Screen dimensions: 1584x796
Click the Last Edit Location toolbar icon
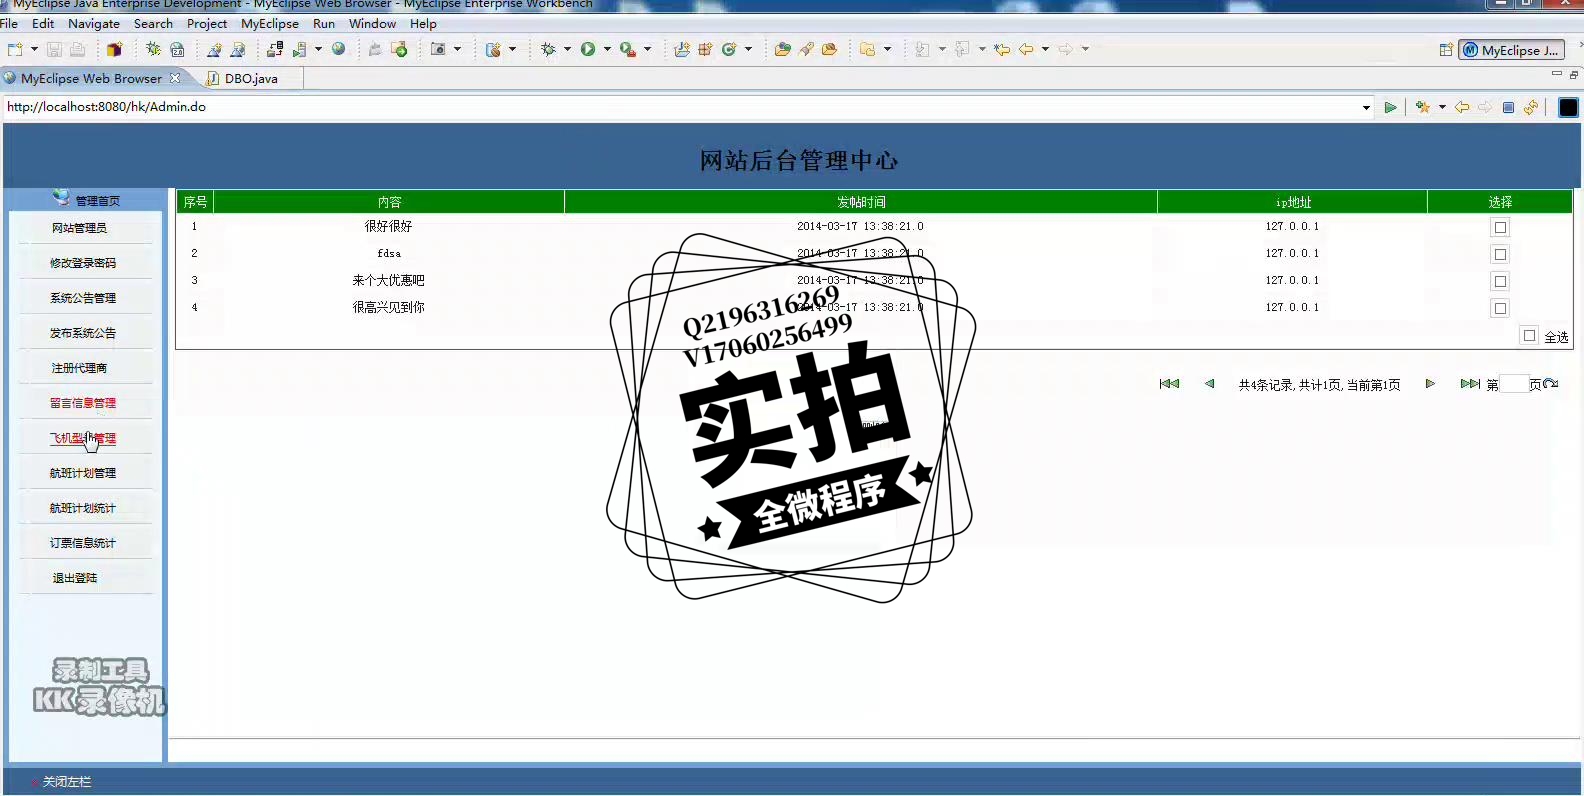(1002, 49)
